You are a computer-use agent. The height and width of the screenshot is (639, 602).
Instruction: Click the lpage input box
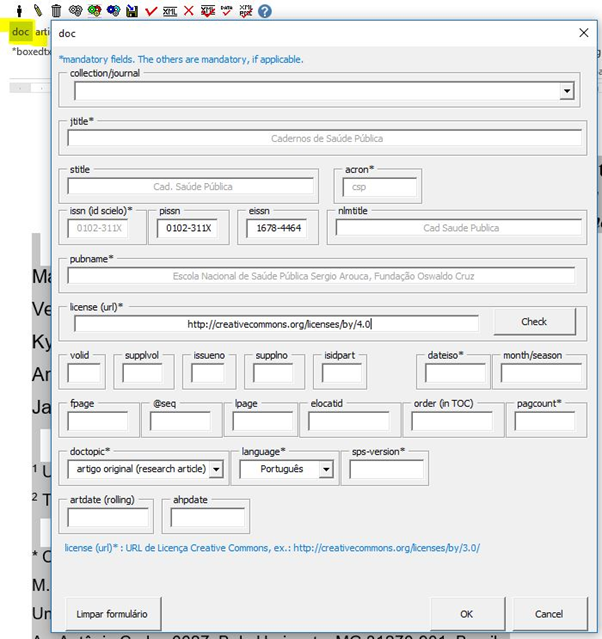[263, 421]
